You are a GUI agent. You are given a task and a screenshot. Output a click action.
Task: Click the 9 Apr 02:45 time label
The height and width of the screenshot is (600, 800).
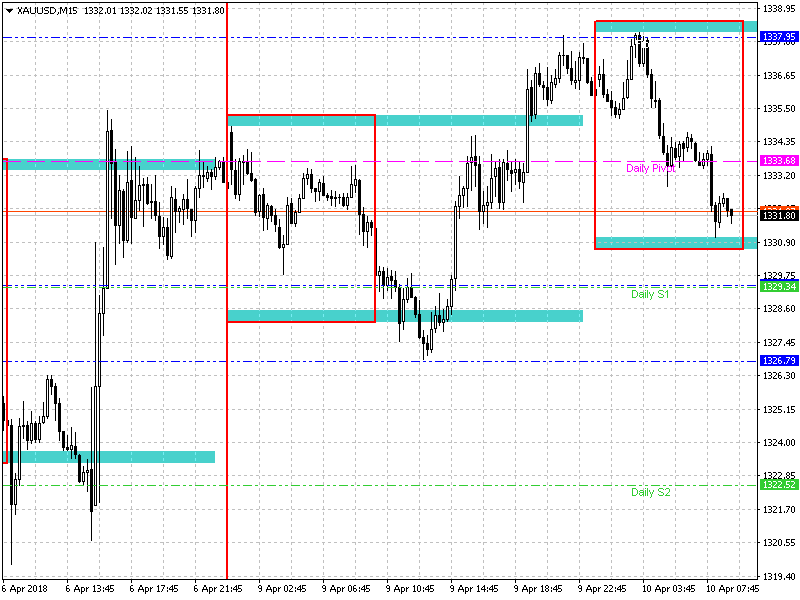pyautogui.click(x=284, y=588)
